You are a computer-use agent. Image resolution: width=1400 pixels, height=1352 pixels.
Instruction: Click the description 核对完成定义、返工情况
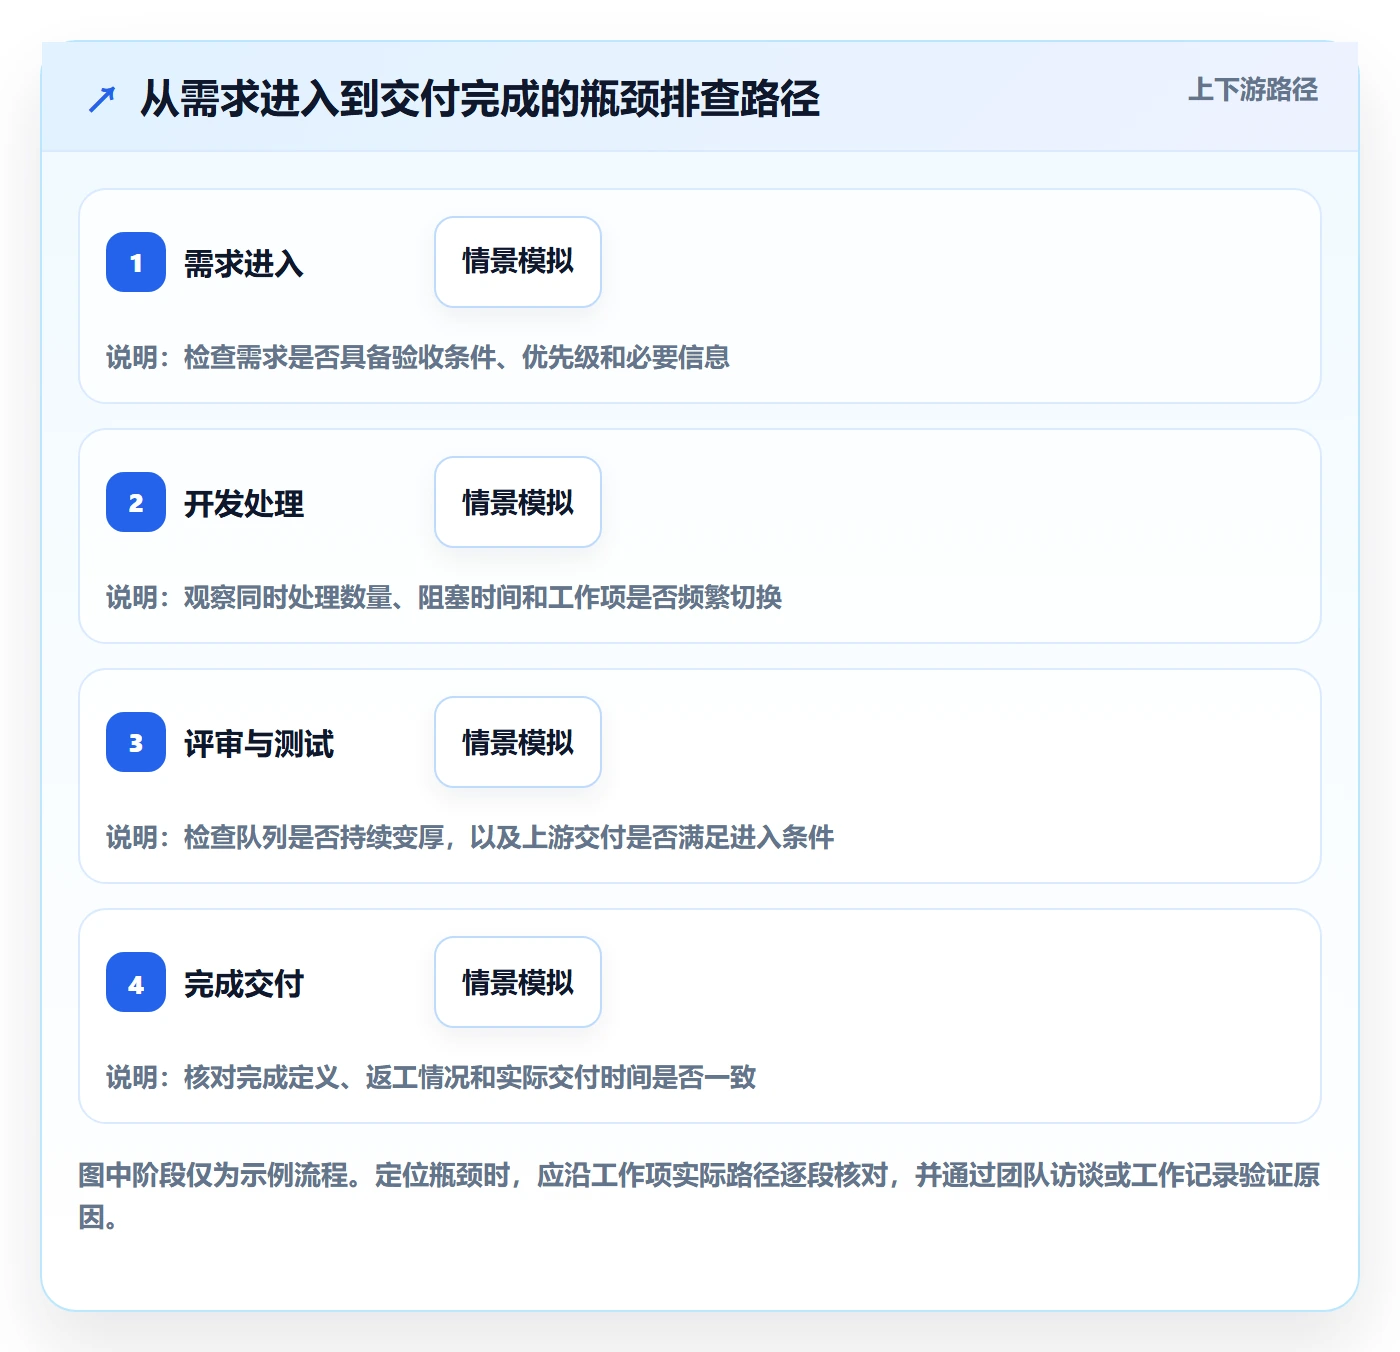click(x=327, y=1077)
